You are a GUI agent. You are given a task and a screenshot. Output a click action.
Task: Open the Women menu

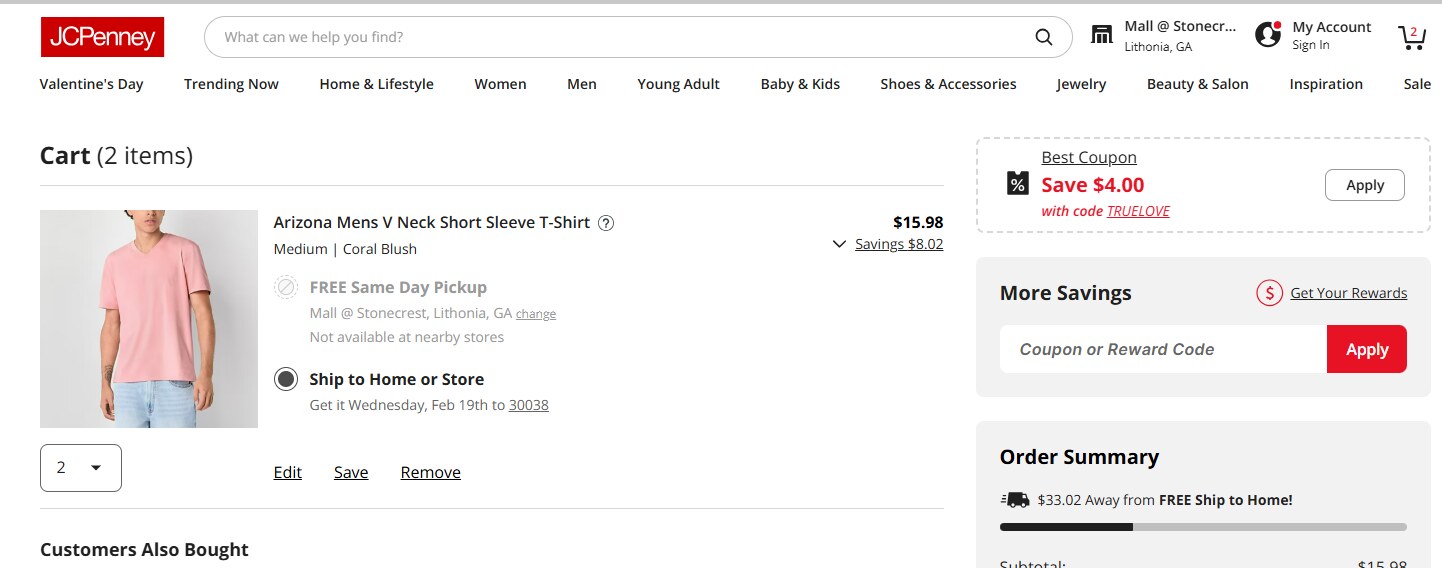tap(500, 84)
